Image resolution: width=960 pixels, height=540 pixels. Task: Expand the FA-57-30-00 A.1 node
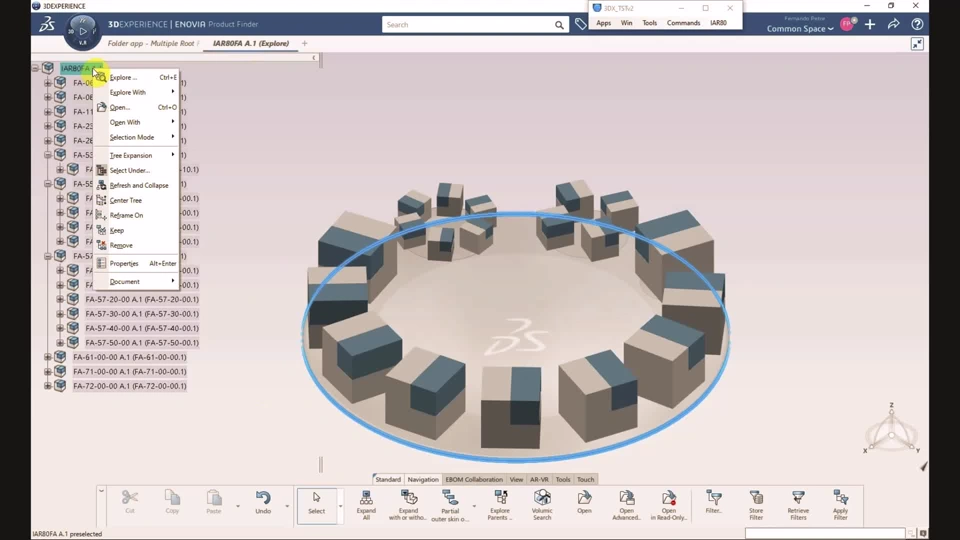tap(60, 313)
